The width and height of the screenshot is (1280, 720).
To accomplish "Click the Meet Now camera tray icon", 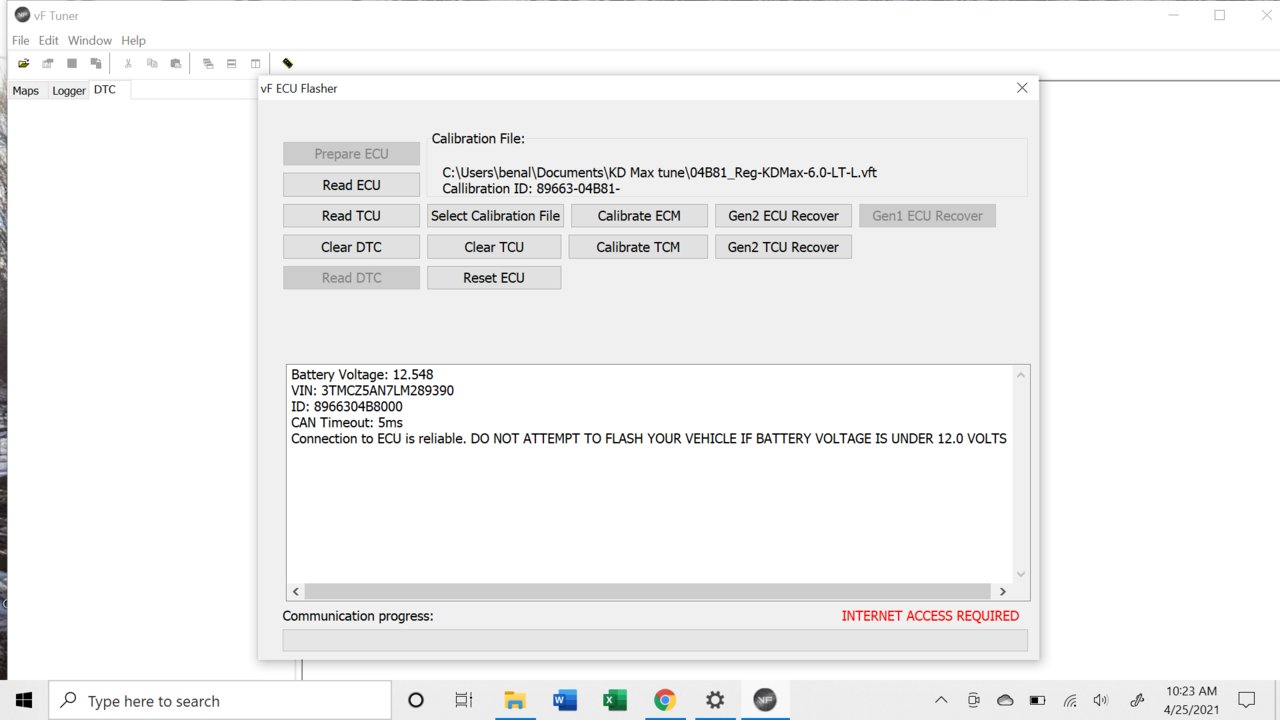I will coord(974,700).
